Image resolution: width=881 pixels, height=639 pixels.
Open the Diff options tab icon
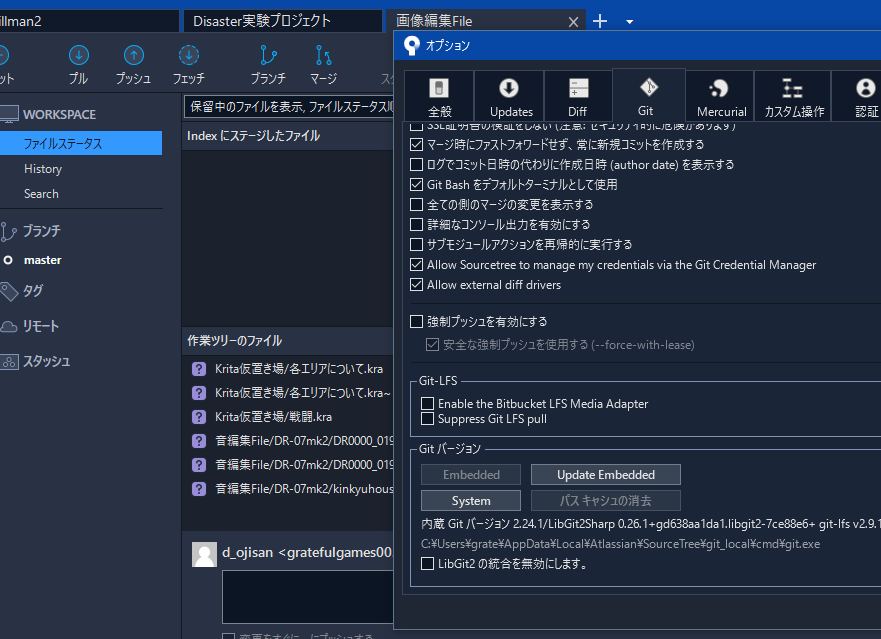pos(578,88)
